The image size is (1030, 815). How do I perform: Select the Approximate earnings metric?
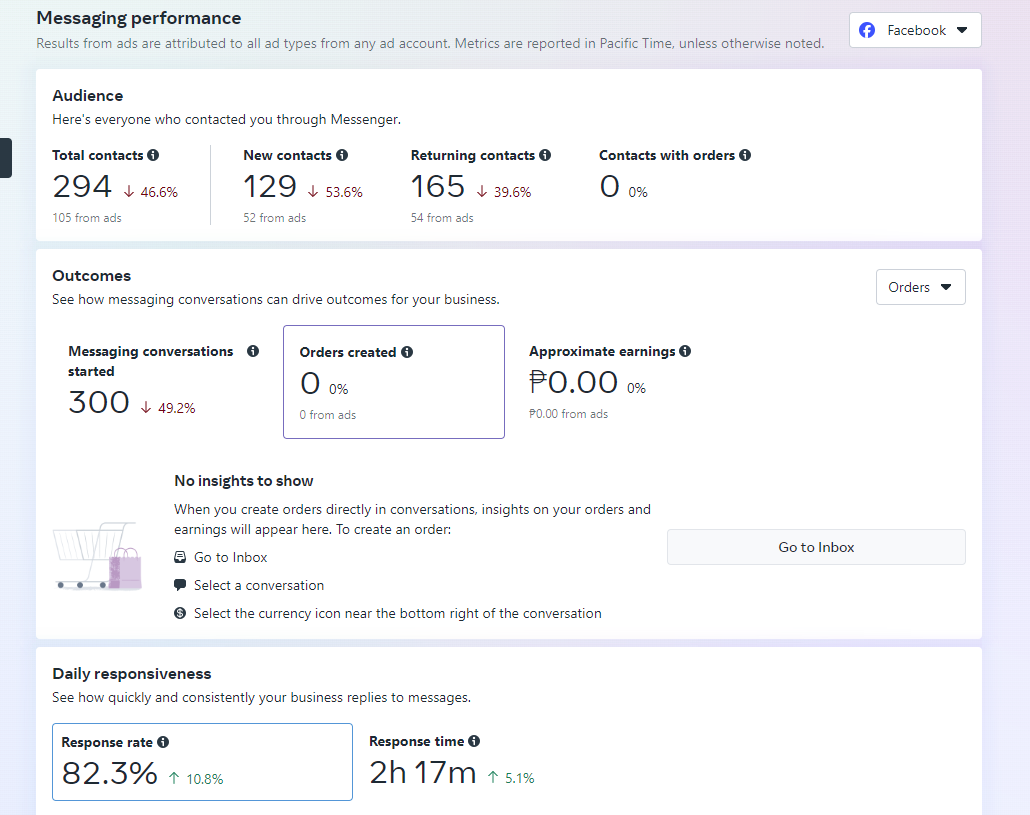tap(610, 382)
